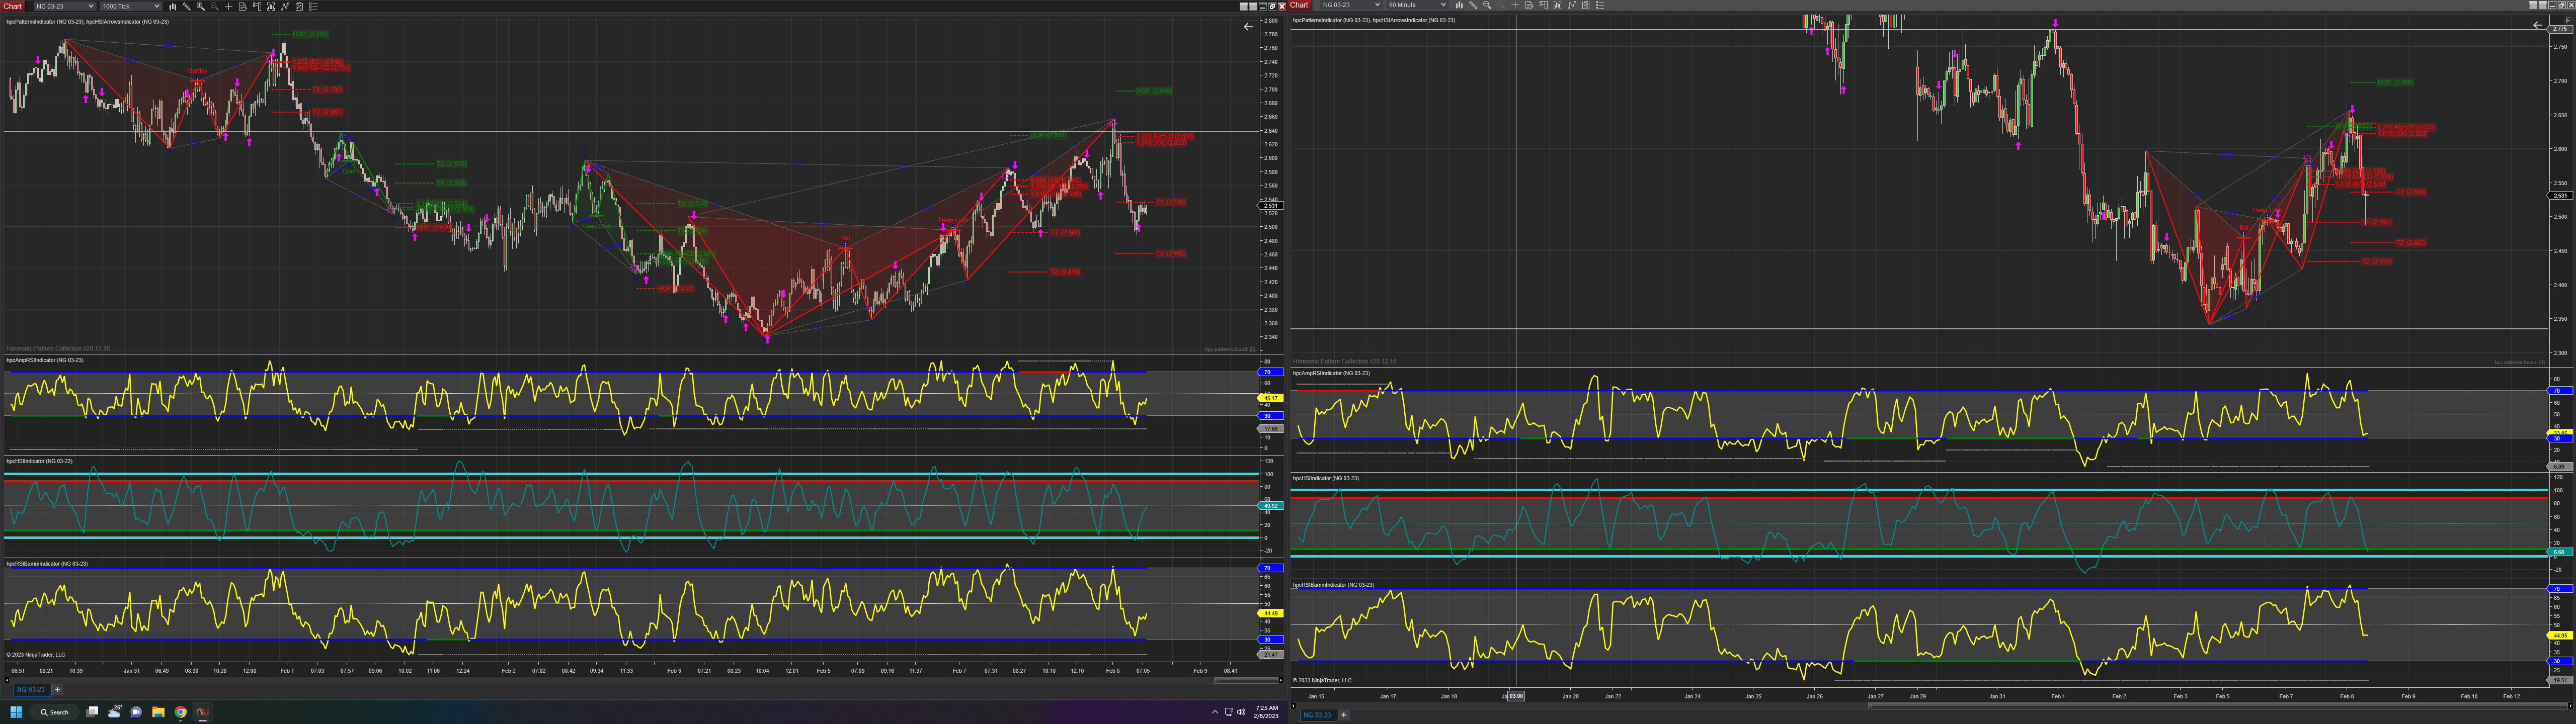Open the Properties list icon in the right chart
The width and height of the screenshot is (2576, 724).
click(x=1600, y=5)
